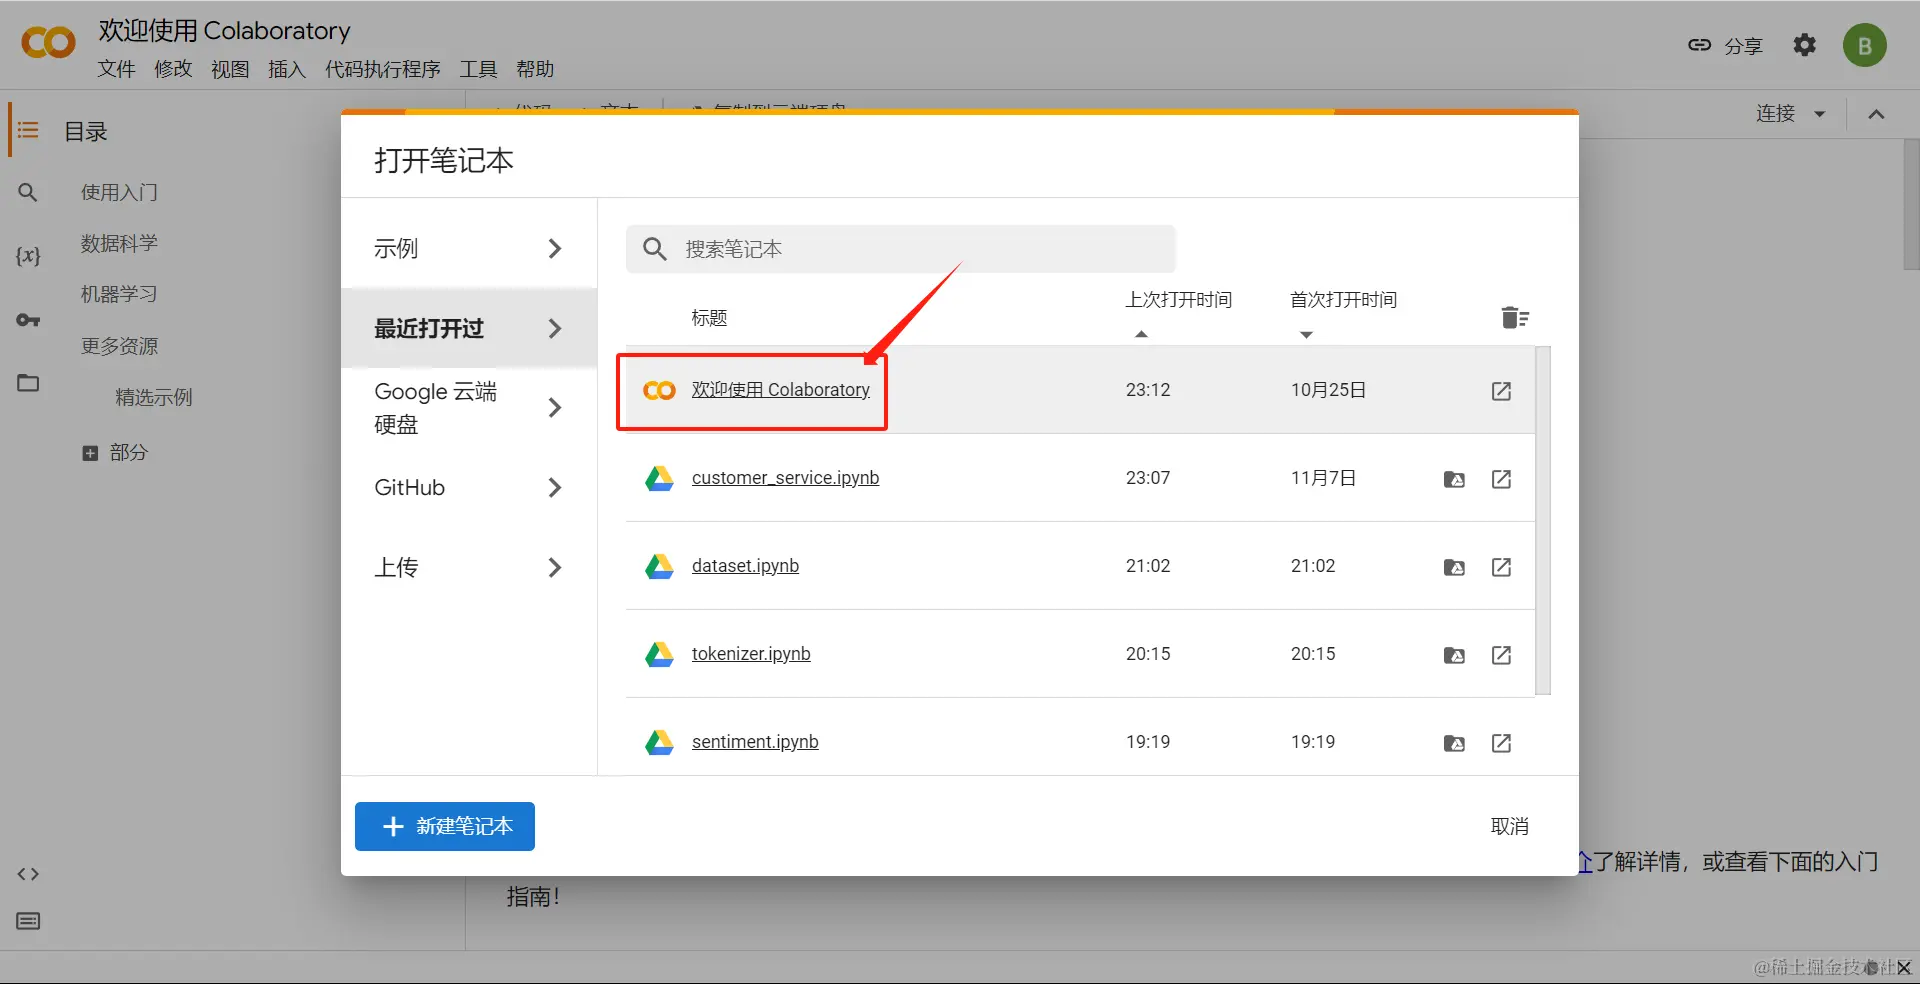Open the code snippets icon

(x=28, y=874)
